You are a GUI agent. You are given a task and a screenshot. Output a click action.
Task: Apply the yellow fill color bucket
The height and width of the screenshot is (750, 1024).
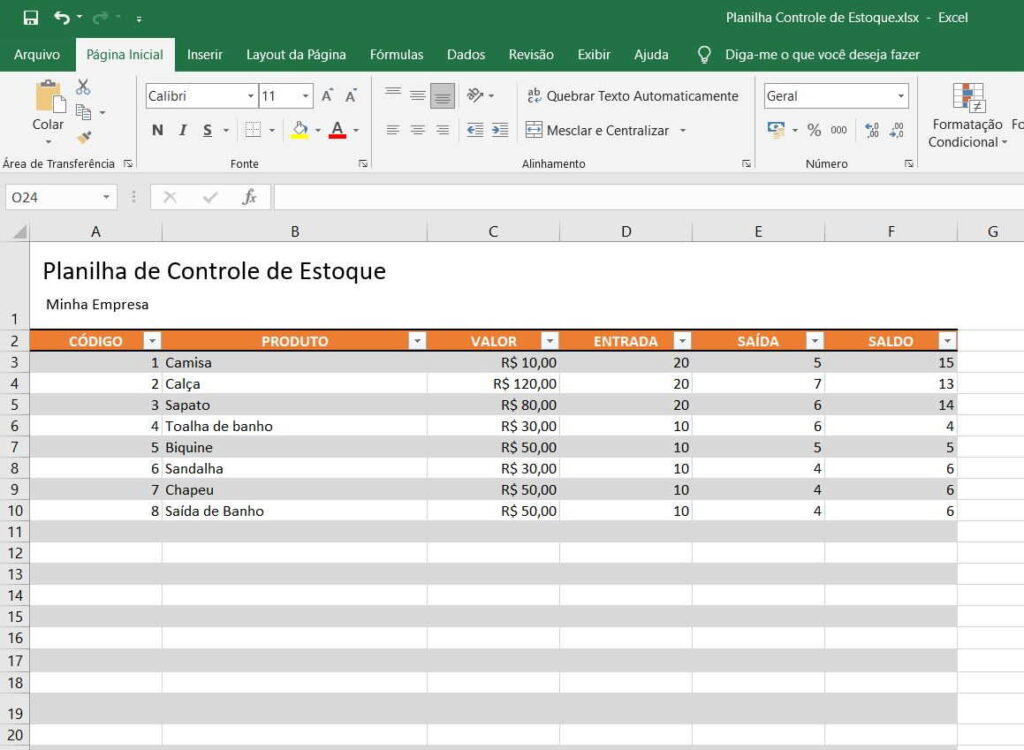click(x=299, y=130)
